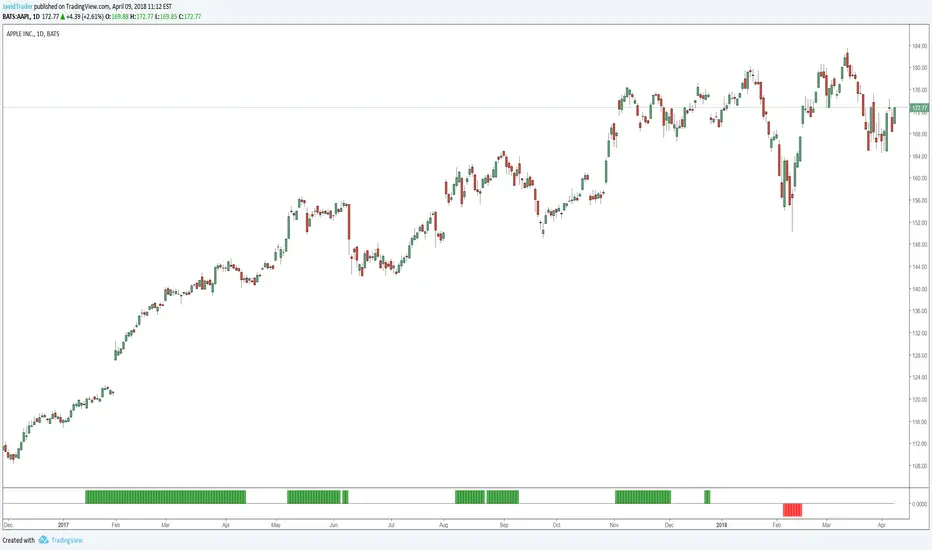Click the Dec label at time axis start
The image size is (932, 550).
coord(9,523)
